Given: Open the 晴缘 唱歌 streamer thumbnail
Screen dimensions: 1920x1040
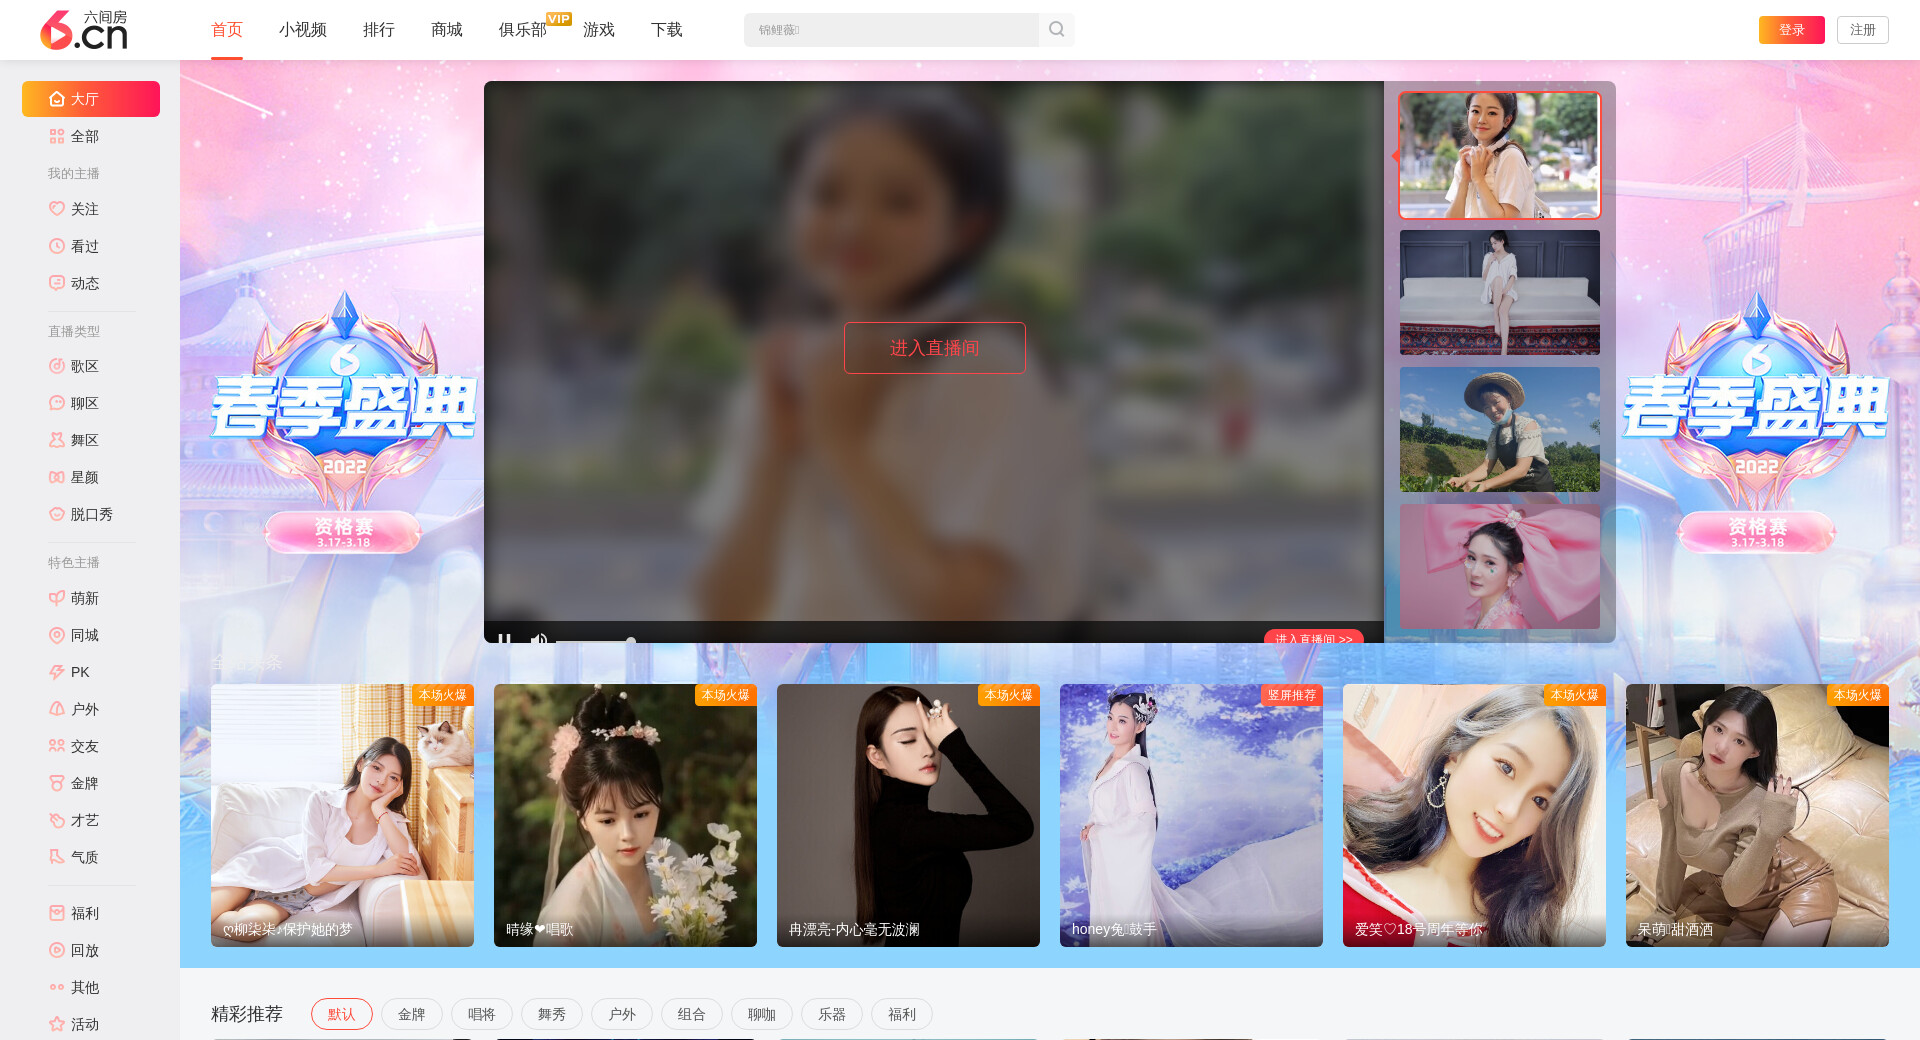Looking at the screenshot, I should [625, 815].
